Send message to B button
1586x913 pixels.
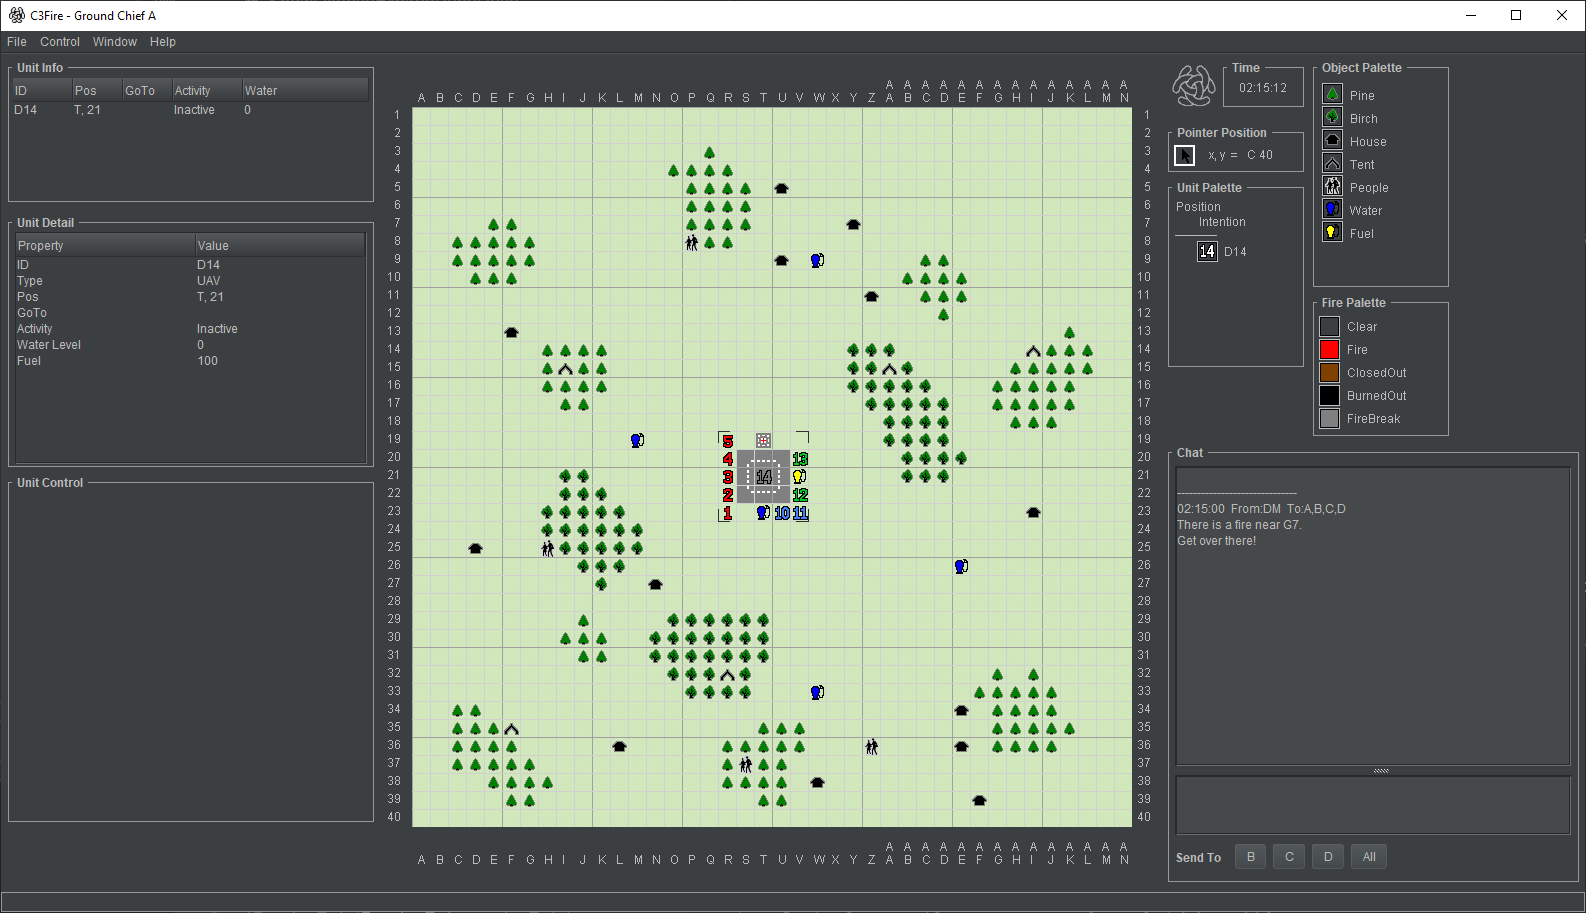pyautogui.click(x=1250, y=857)
